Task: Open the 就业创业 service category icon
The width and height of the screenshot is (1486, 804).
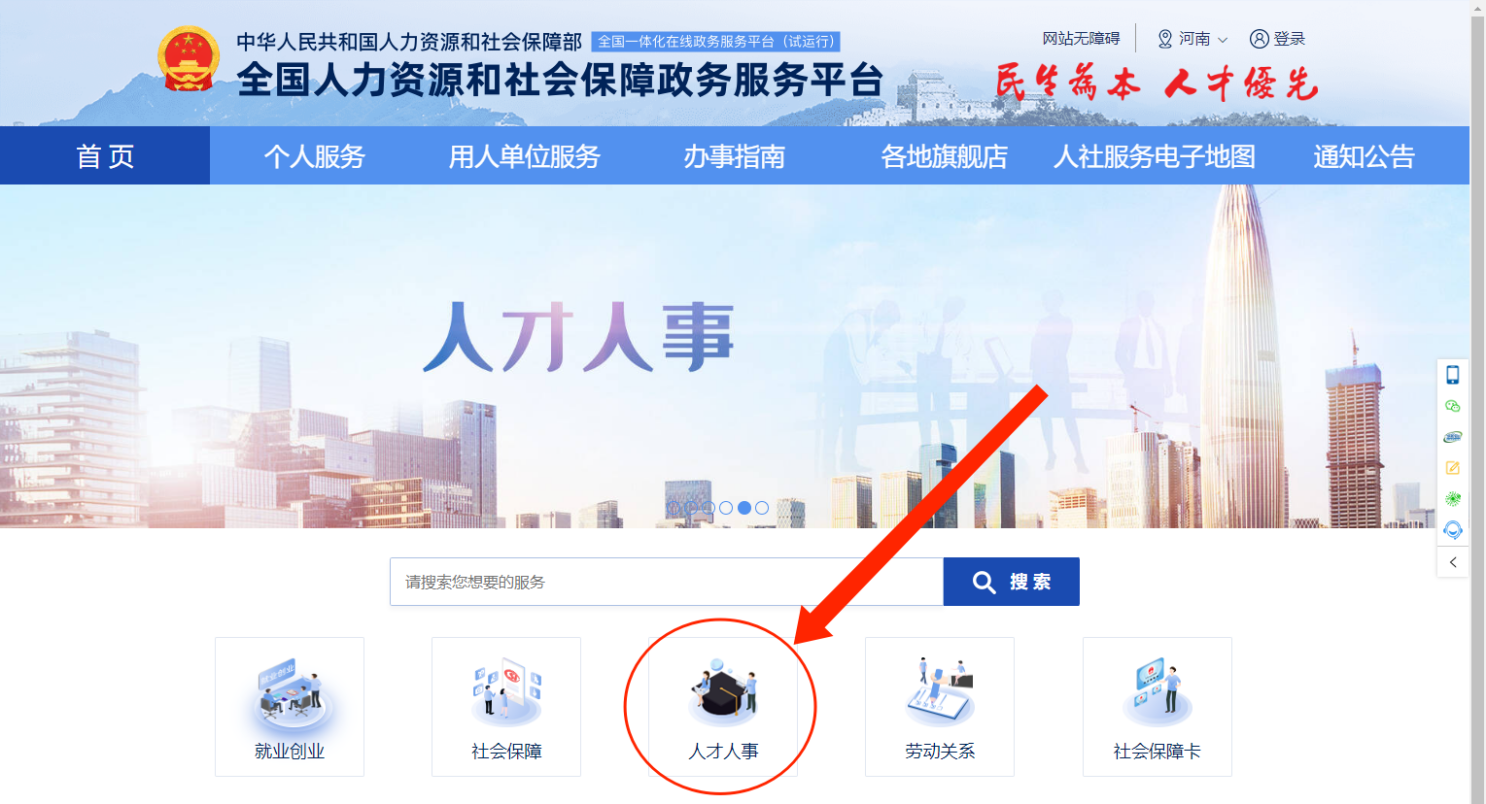Action: tap(290, 707)
